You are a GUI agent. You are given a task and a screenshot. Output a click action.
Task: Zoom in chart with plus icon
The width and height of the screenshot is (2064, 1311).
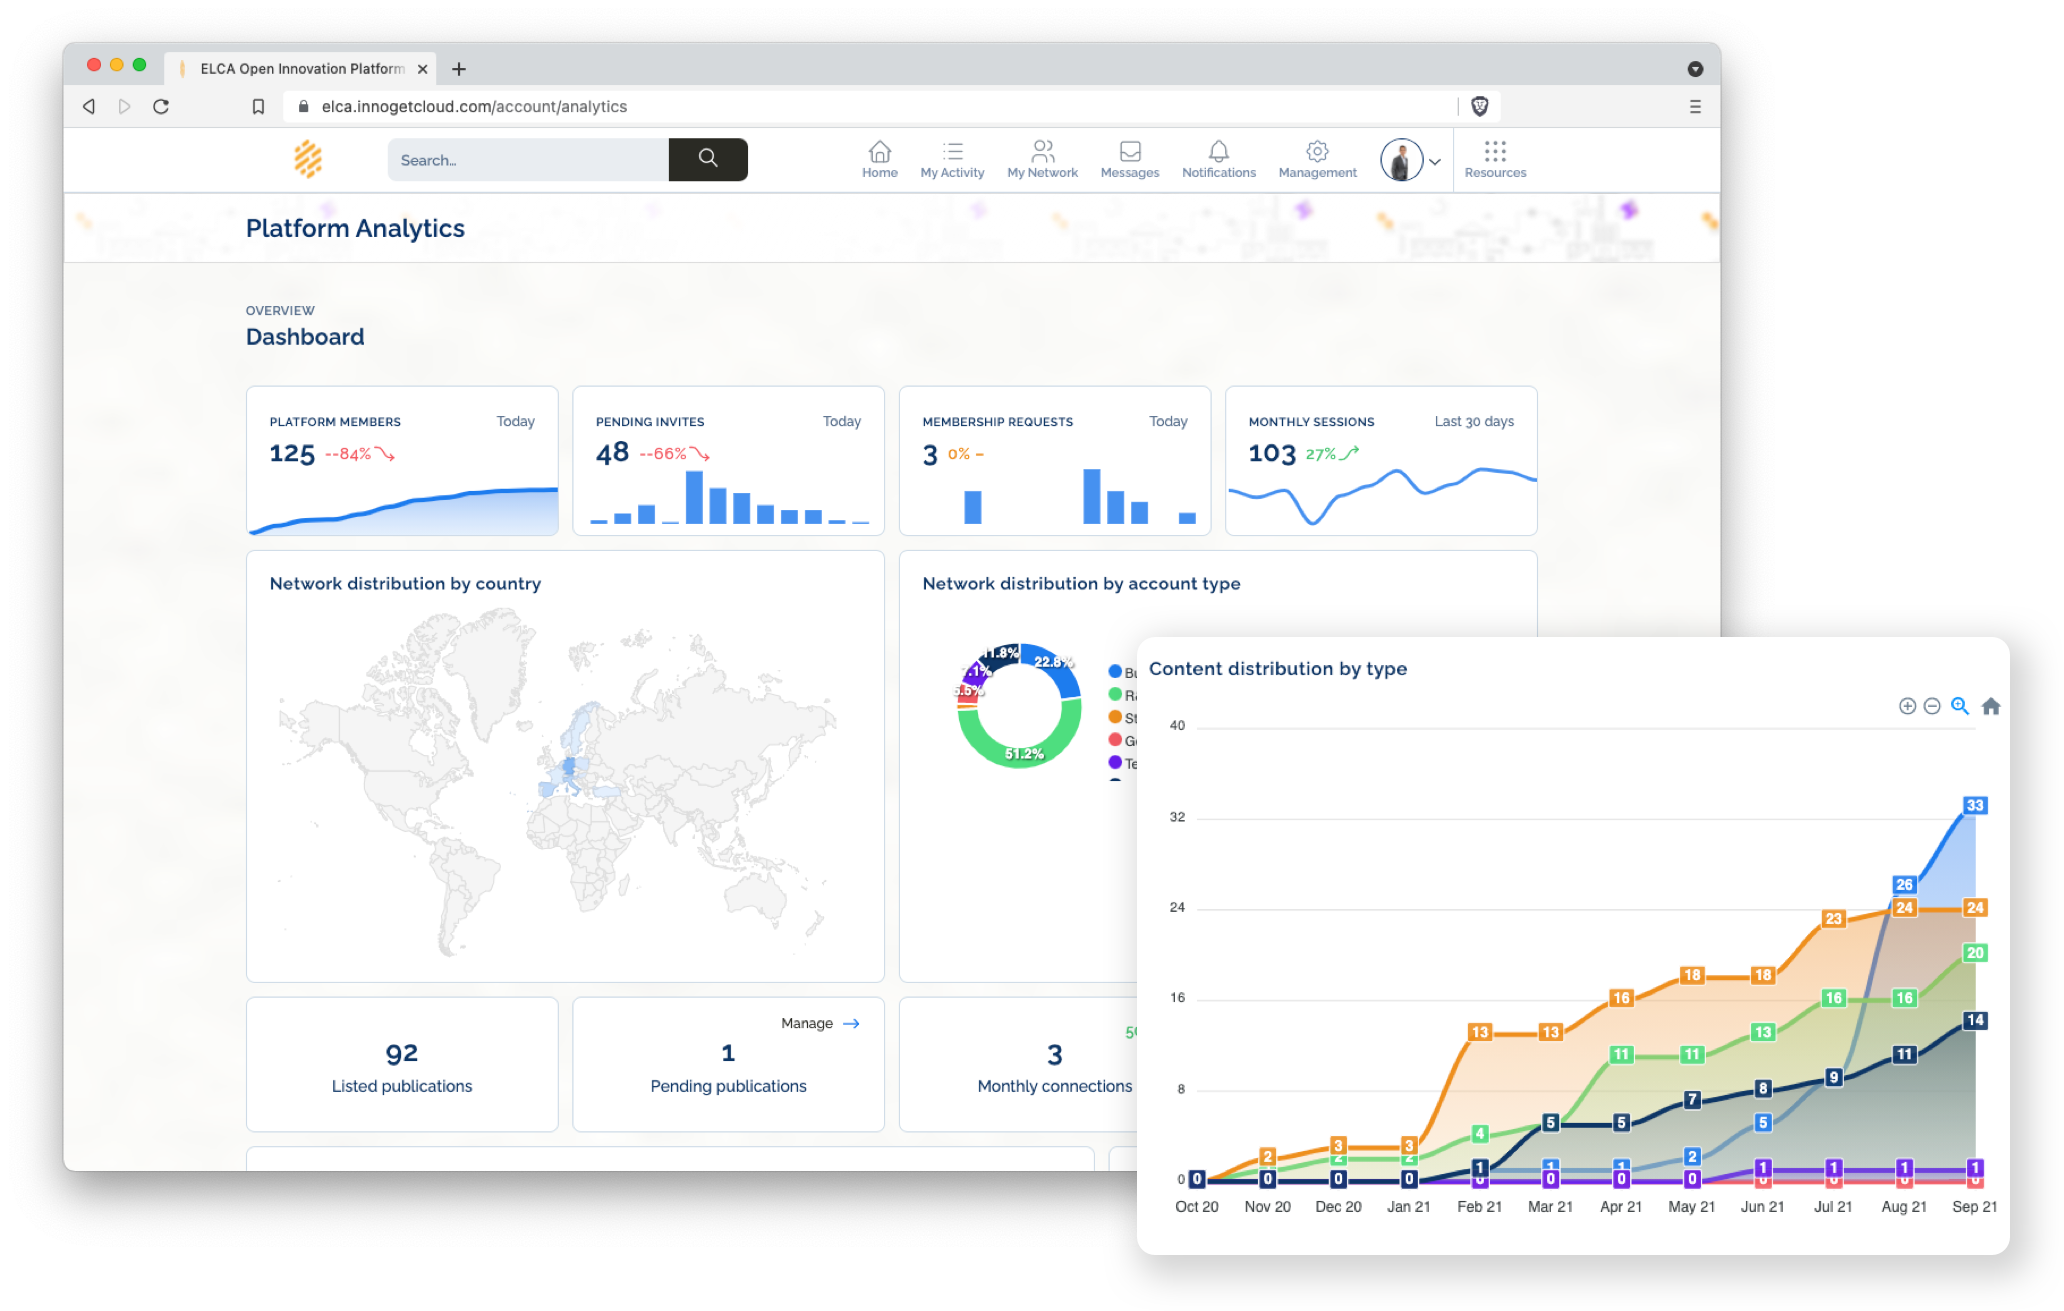pyautogui.click(x=1907, y=706)
